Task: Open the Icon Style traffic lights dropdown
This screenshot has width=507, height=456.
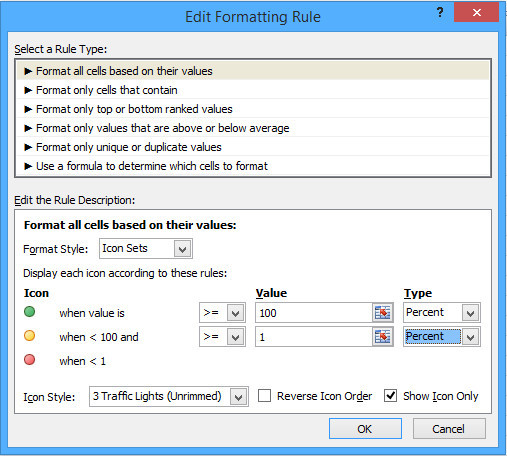Action: [x=169, y=396]
